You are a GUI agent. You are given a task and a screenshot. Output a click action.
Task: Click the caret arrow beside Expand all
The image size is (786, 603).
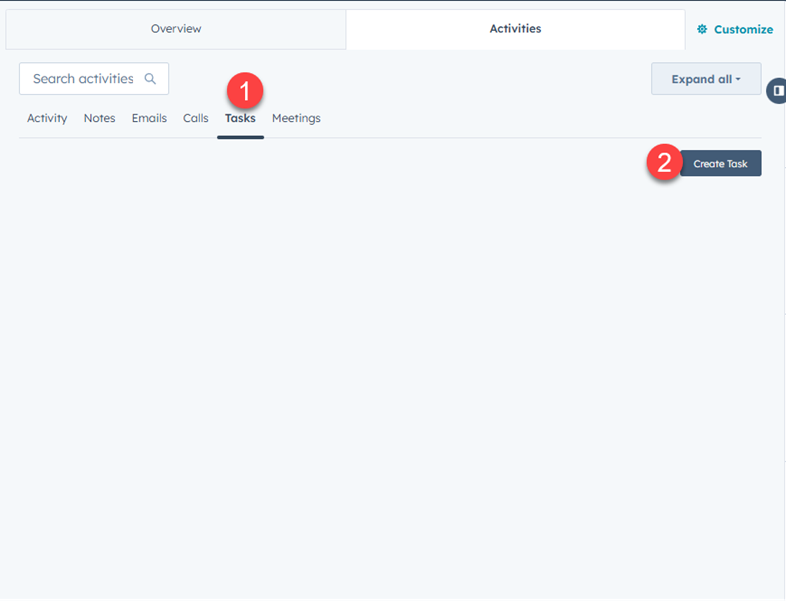[738, 80]
